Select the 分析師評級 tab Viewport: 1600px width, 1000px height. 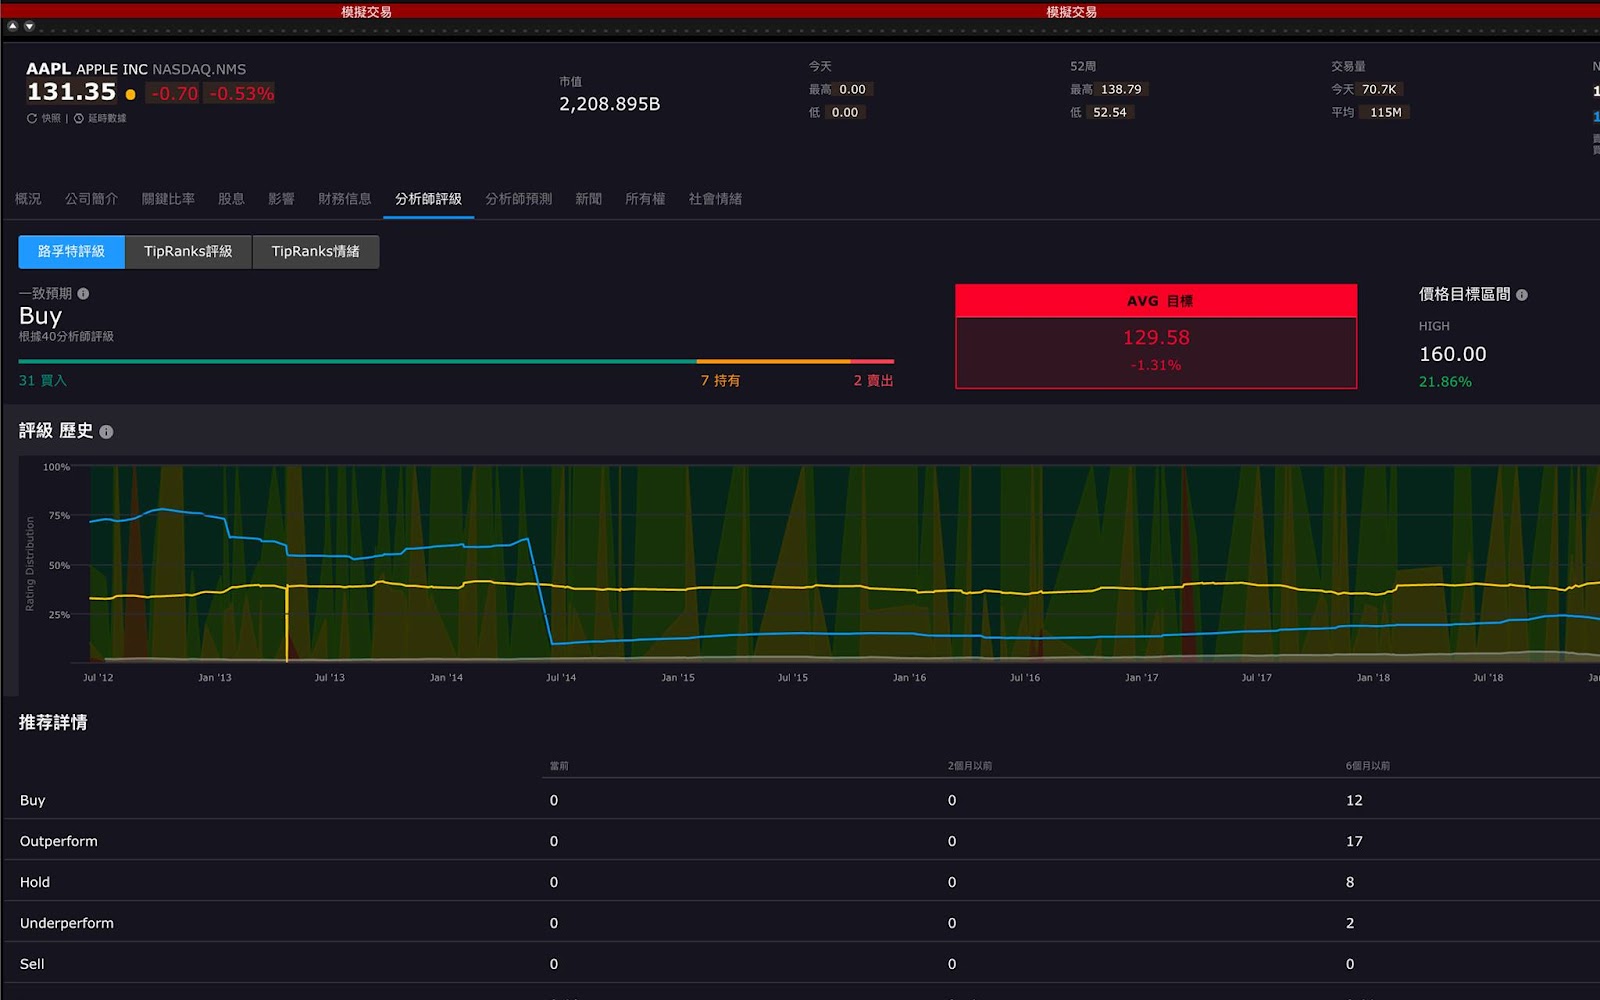[428, 199]
